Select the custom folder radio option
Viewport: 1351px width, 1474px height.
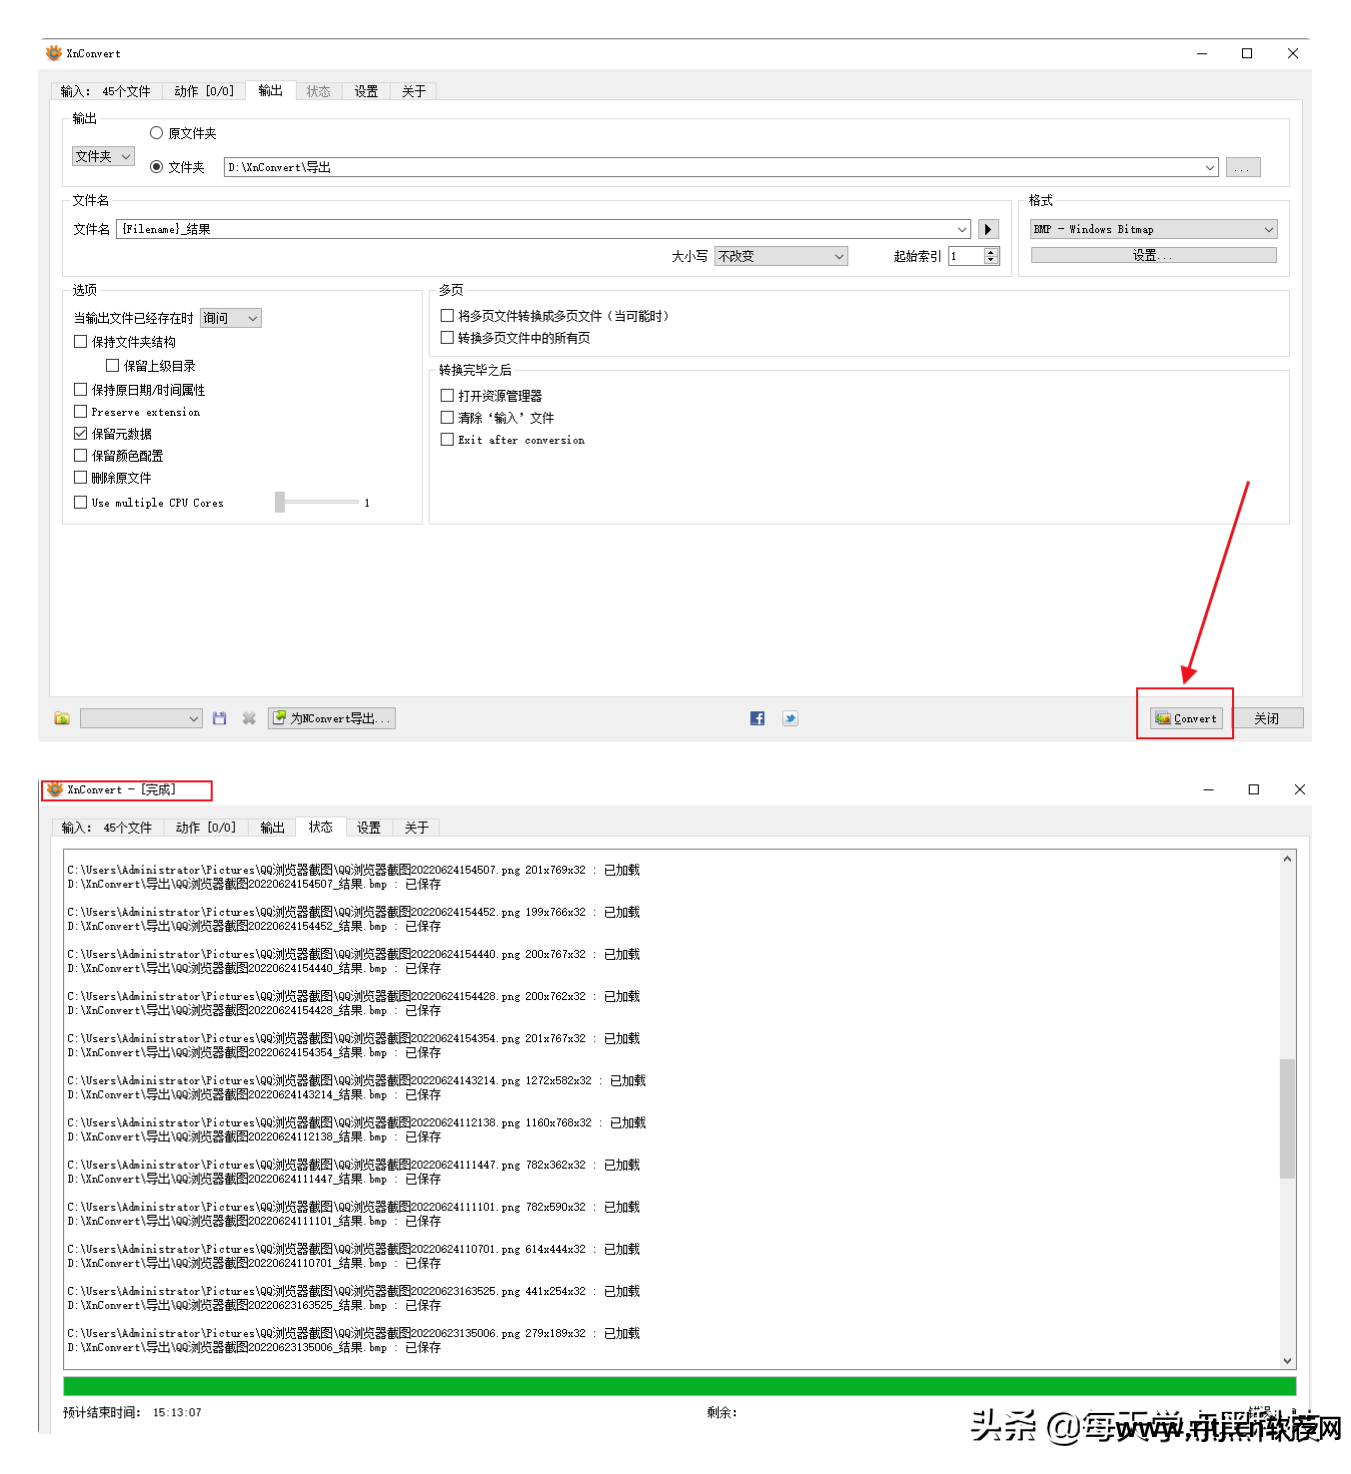click(156, 167)
